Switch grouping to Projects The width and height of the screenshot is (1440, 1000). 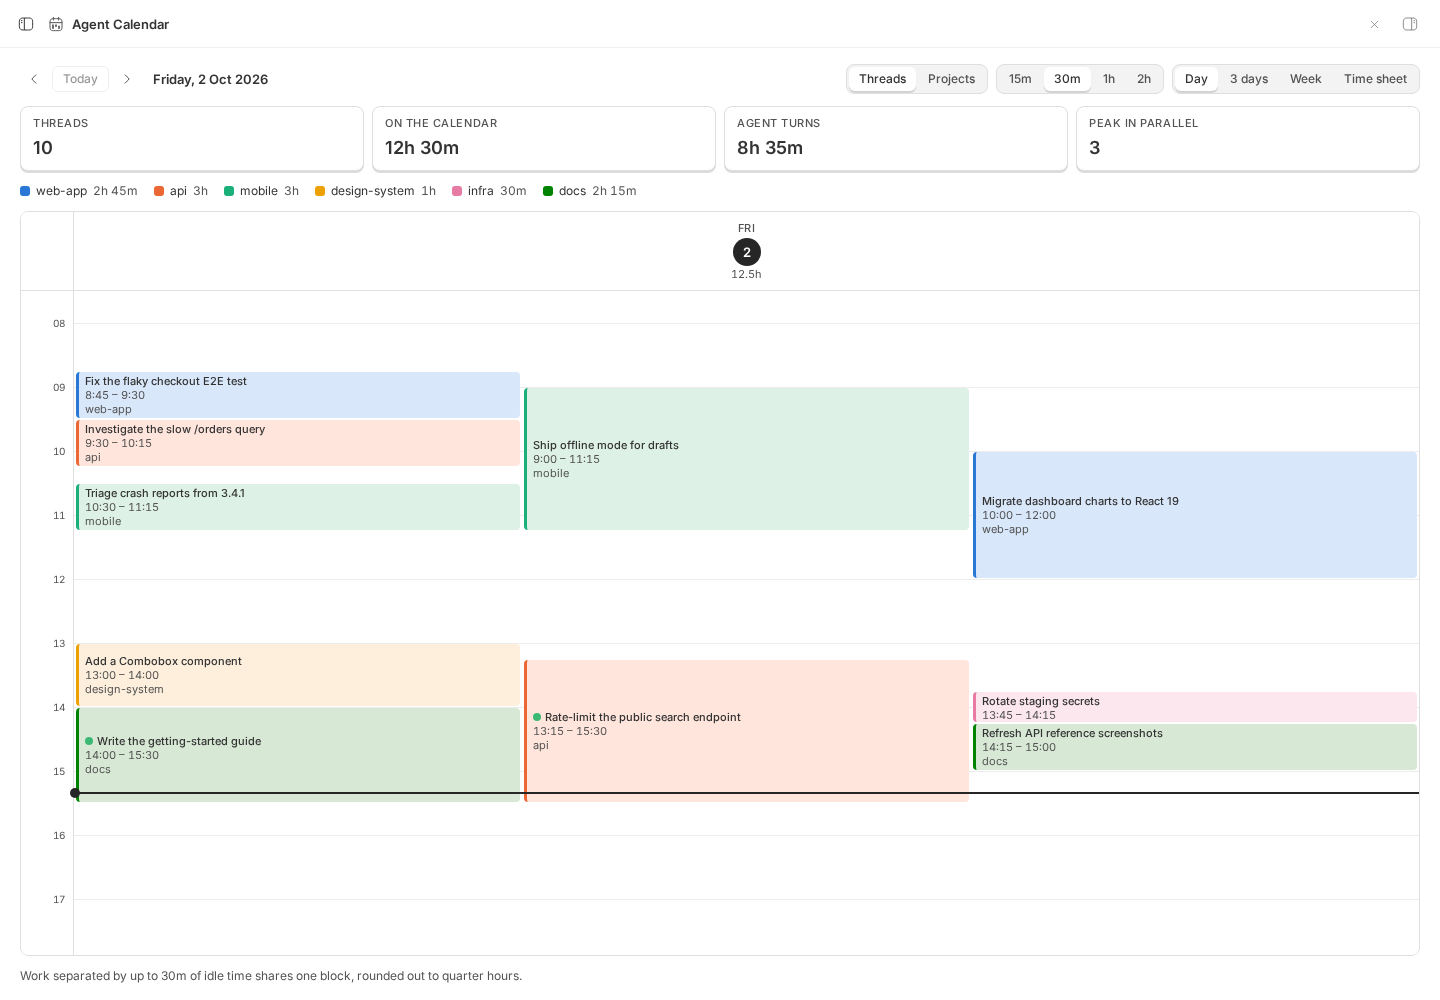(x=951, y=79)
